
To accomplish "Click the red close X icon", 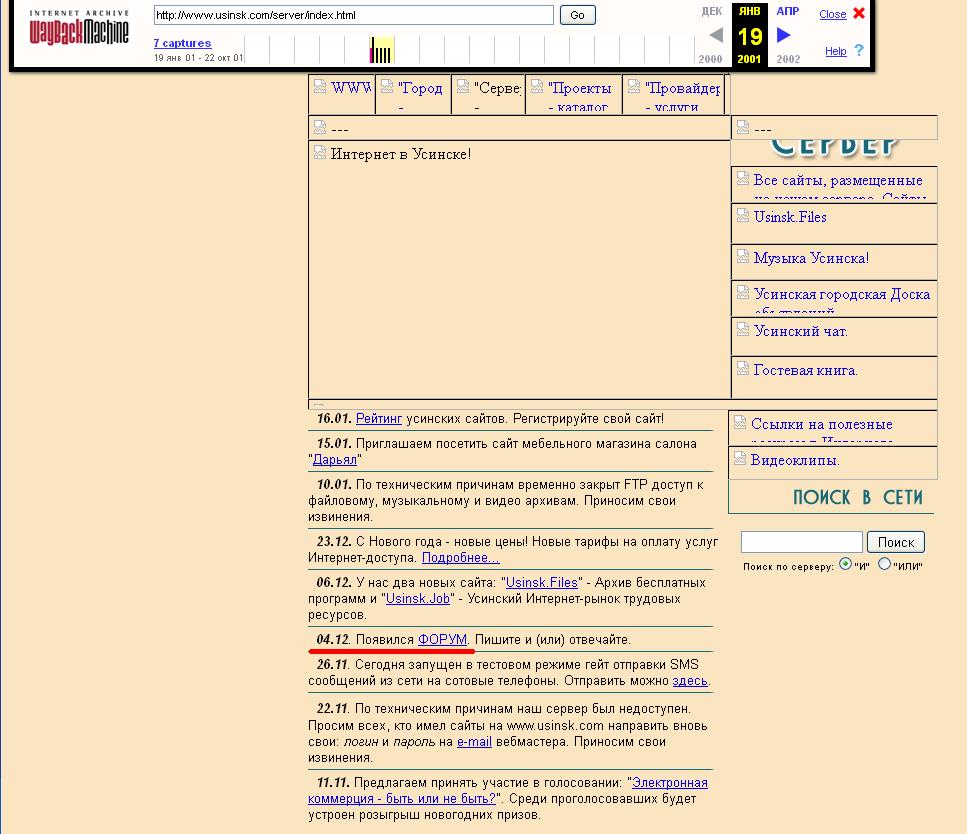I will click(x=858, y=13).
